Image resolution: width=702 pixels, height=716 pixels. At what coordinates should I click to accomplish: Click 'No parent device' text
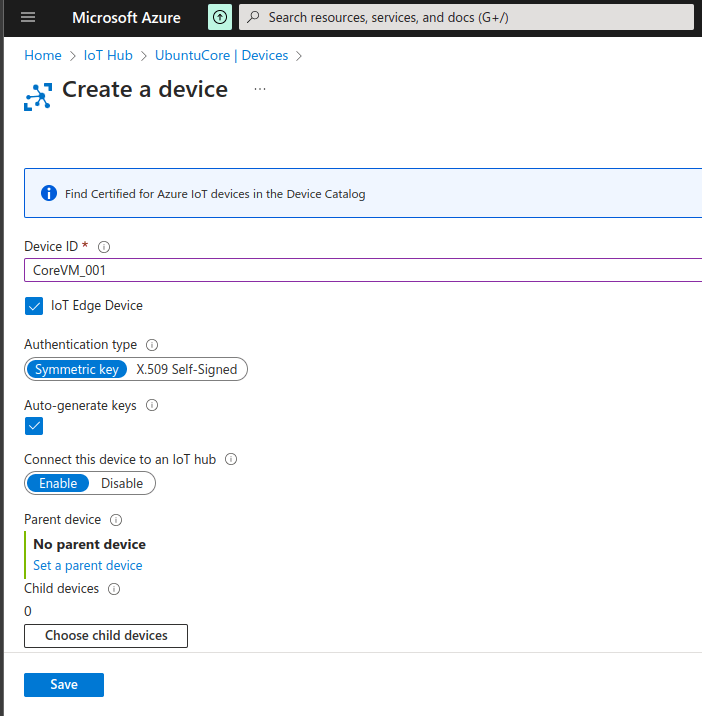pos(90,544)
